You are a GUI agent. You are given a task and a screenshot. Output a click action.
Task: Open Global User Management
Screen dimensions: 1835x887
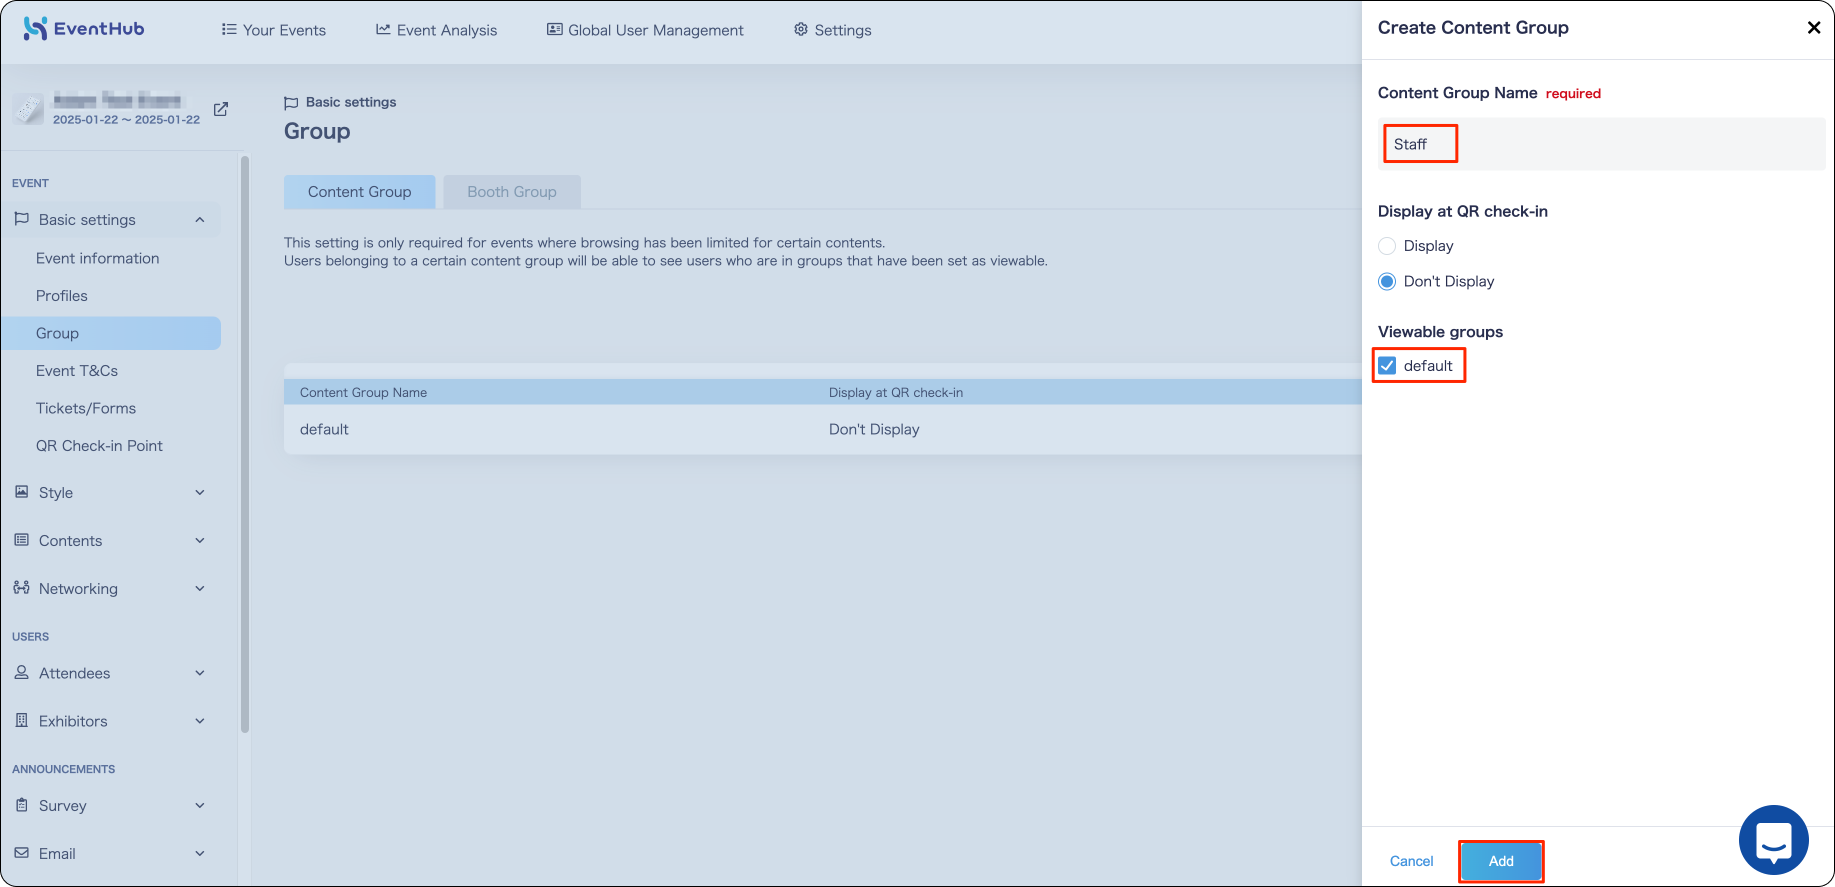(x=645, y=30)
